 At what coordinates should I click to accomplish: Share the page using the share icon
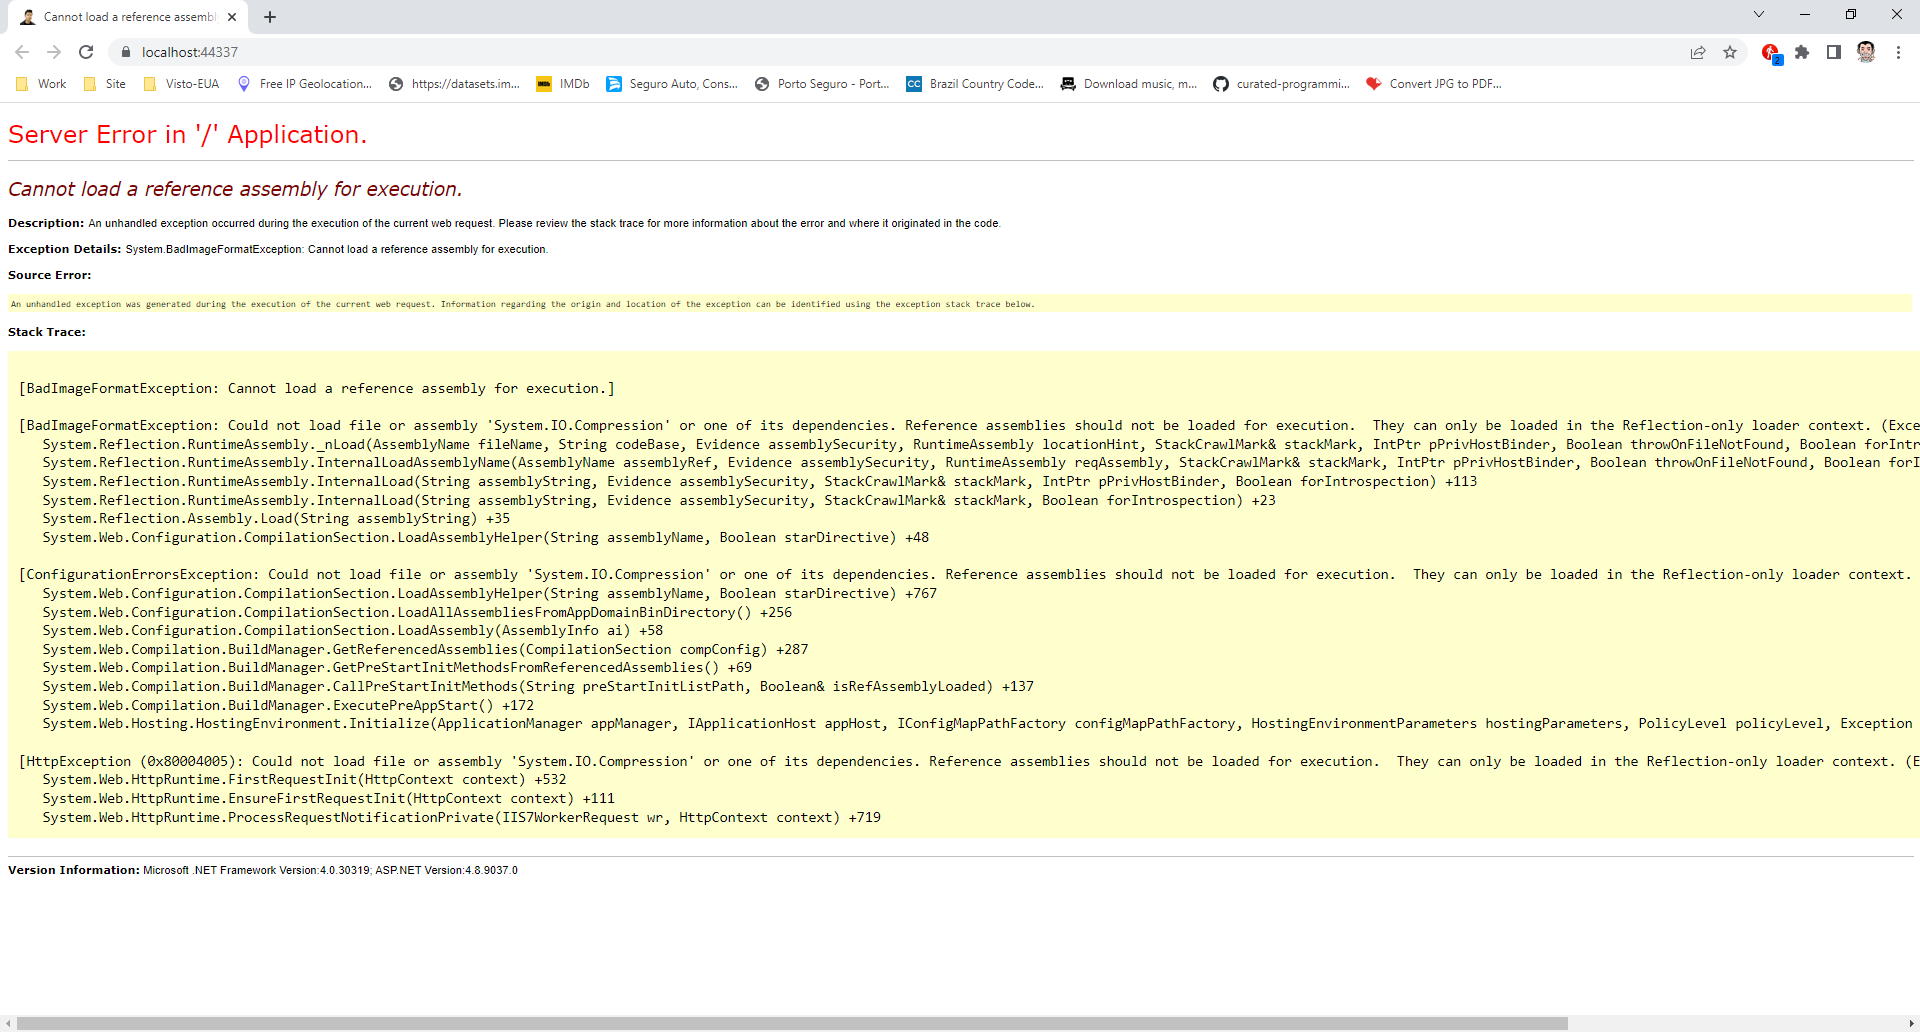point(1698,52)
